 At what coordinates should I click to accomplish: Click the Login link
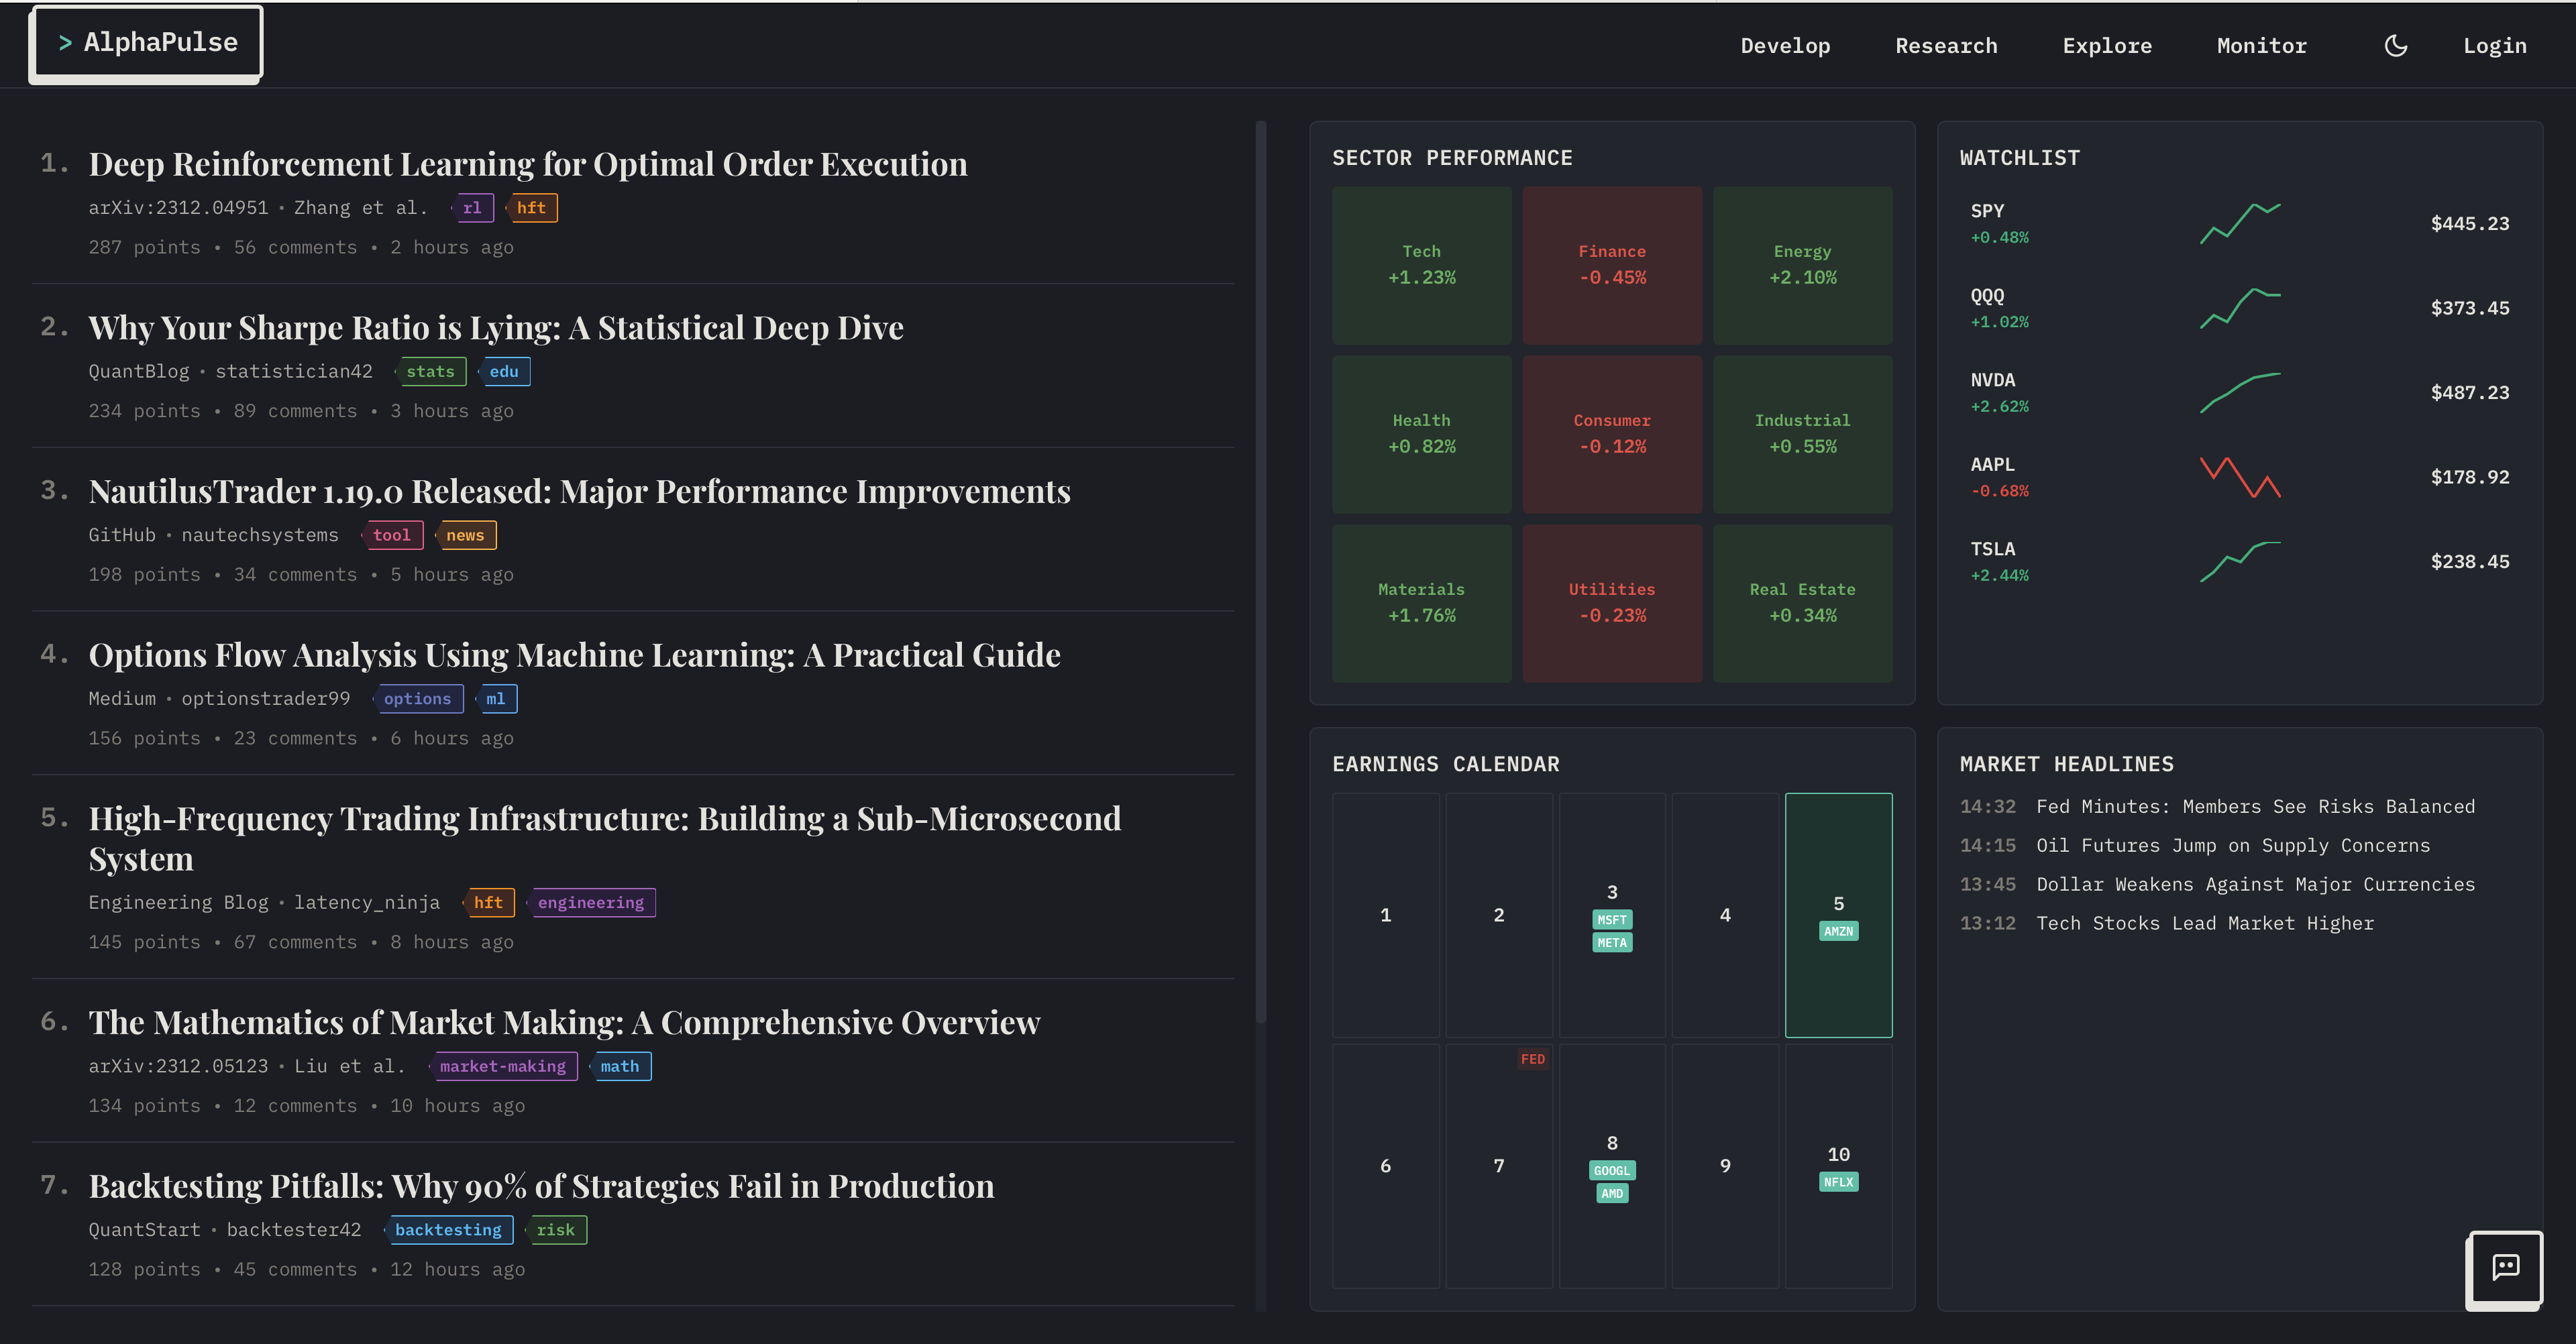click(x=2494, y=45)
